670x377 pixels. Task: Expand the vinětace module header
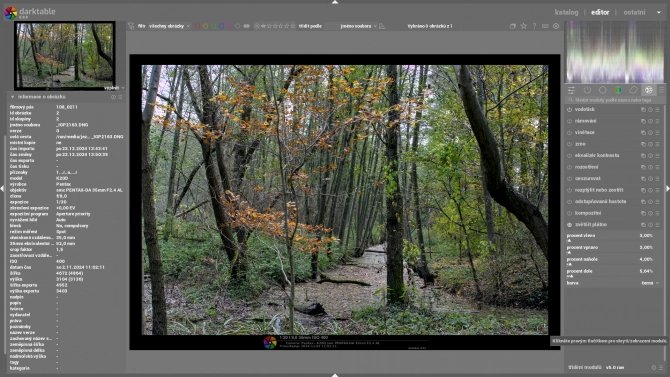pyautogui.click(x=585, y=133)
